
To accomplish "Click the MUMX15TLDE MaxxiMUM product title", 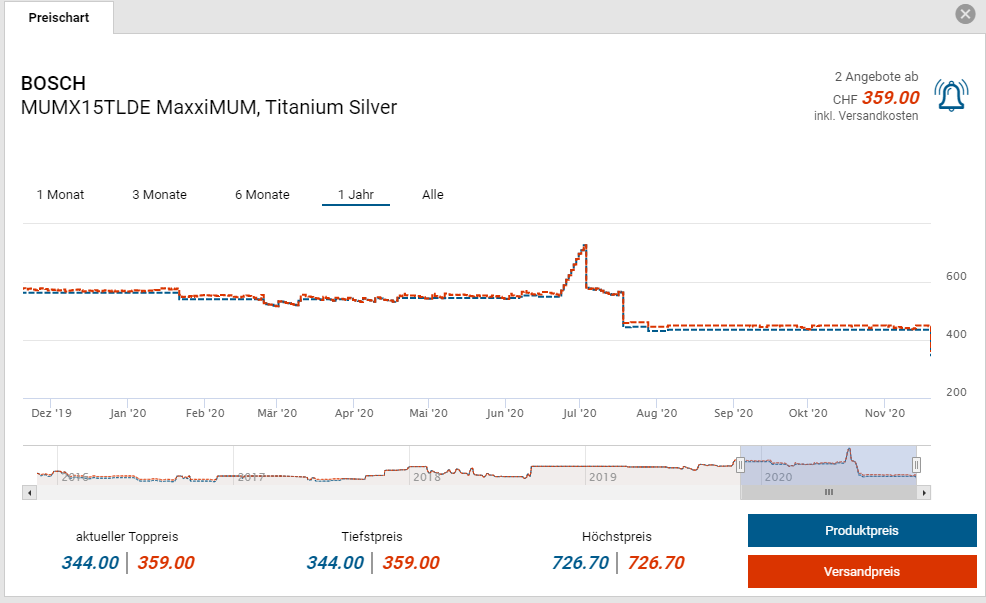I will [209, 107].
